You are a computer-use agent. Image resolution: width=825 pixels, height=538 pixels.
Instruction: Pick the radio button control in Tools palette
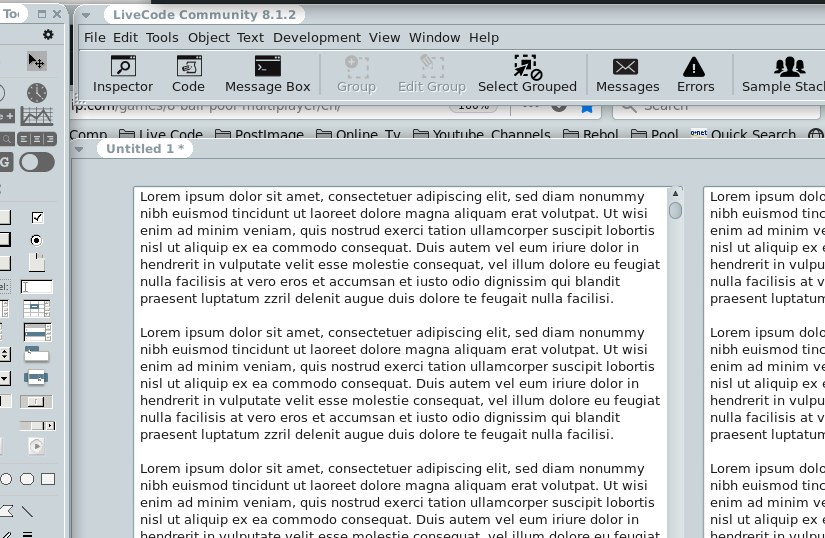(36, 240)
